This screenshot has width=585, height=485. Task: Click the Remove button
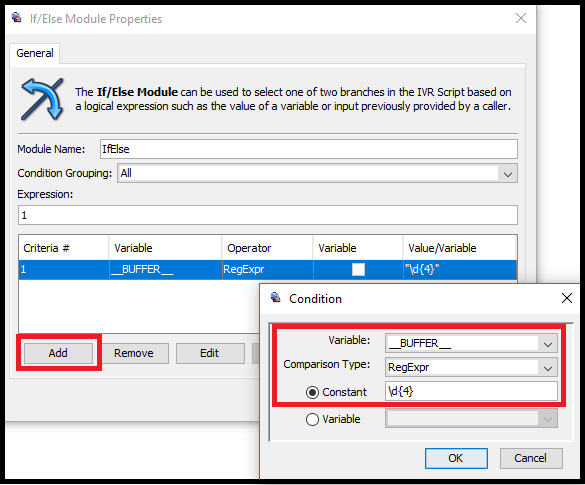tap(134, 353)
